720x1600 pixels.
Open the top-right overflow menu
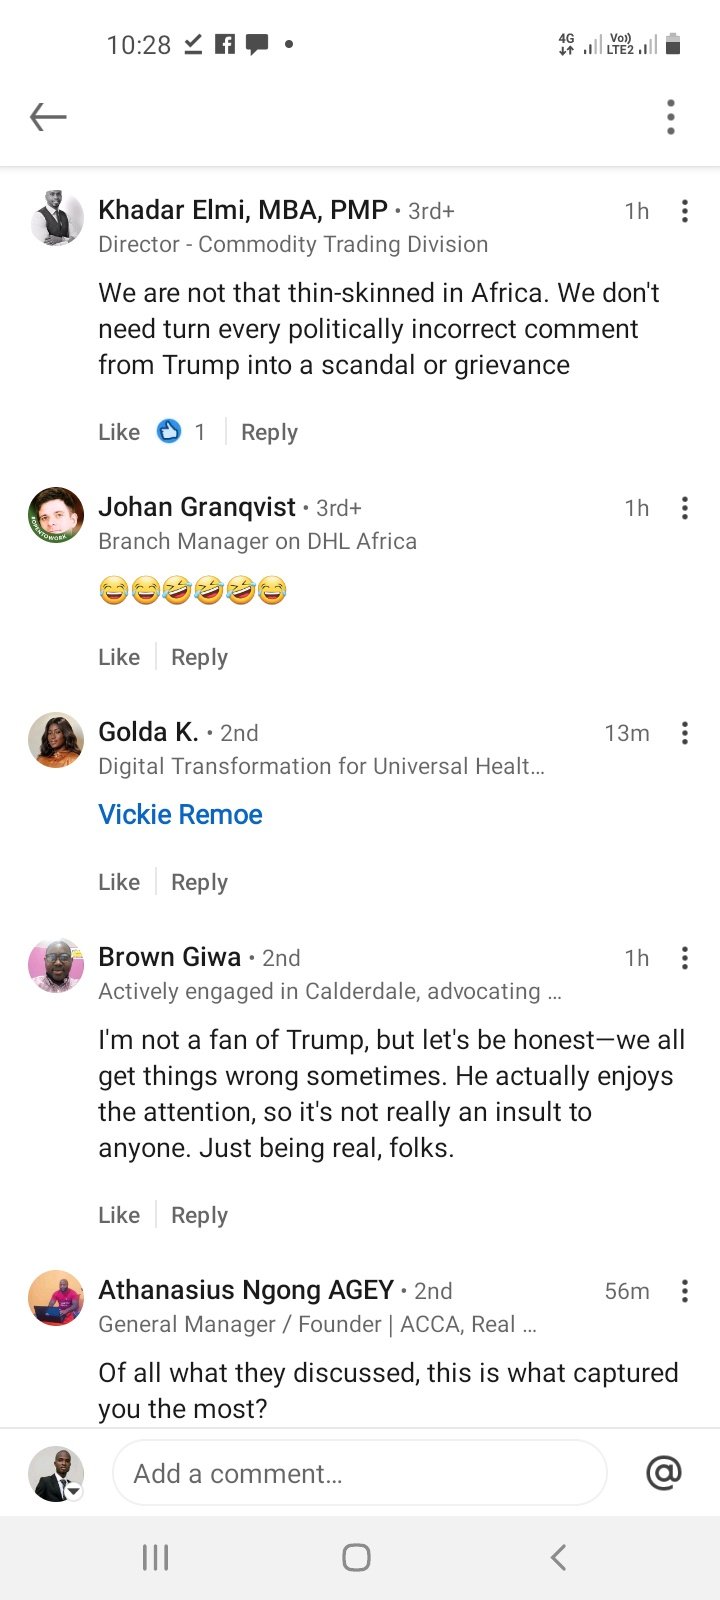[x=671, y=117]
